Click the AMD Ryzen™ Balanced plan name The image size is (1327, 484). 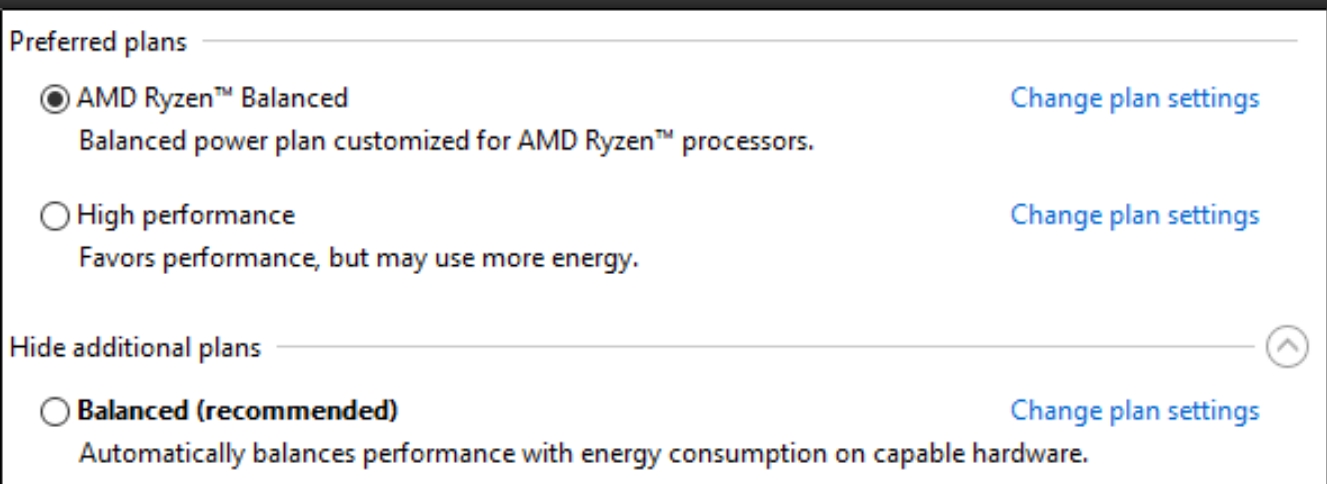(213, 99)
